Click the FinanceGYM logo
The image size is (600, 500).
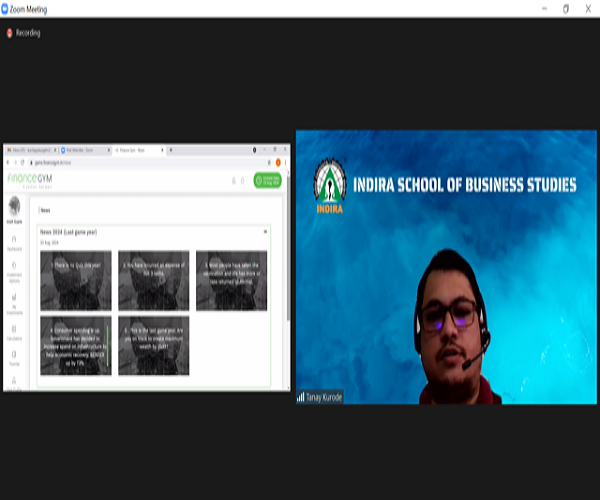pyautogui.click(x=30, y=181)
